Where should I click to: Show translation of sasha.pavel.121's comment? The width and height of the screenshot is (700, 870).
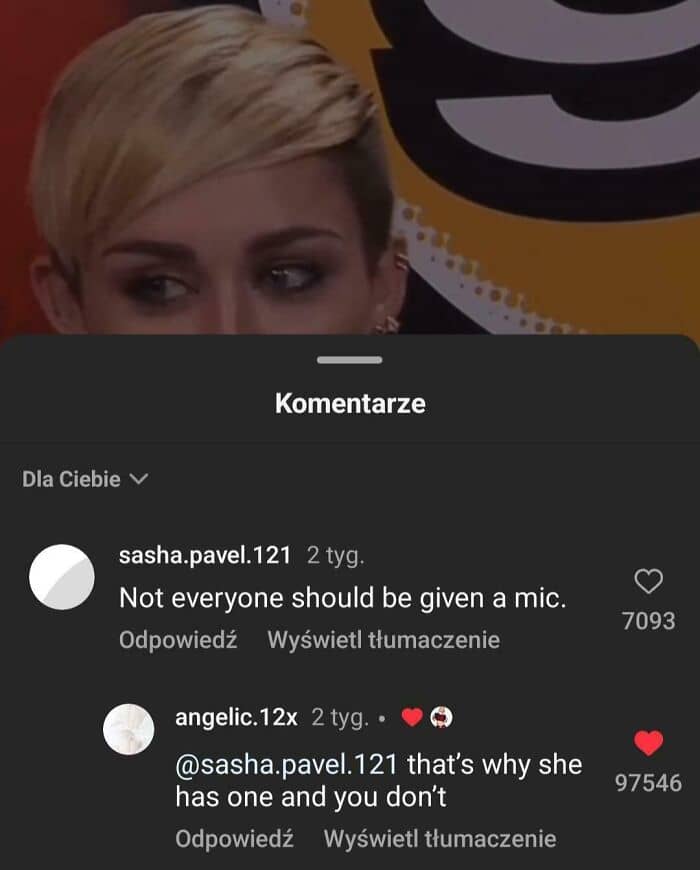384,640
